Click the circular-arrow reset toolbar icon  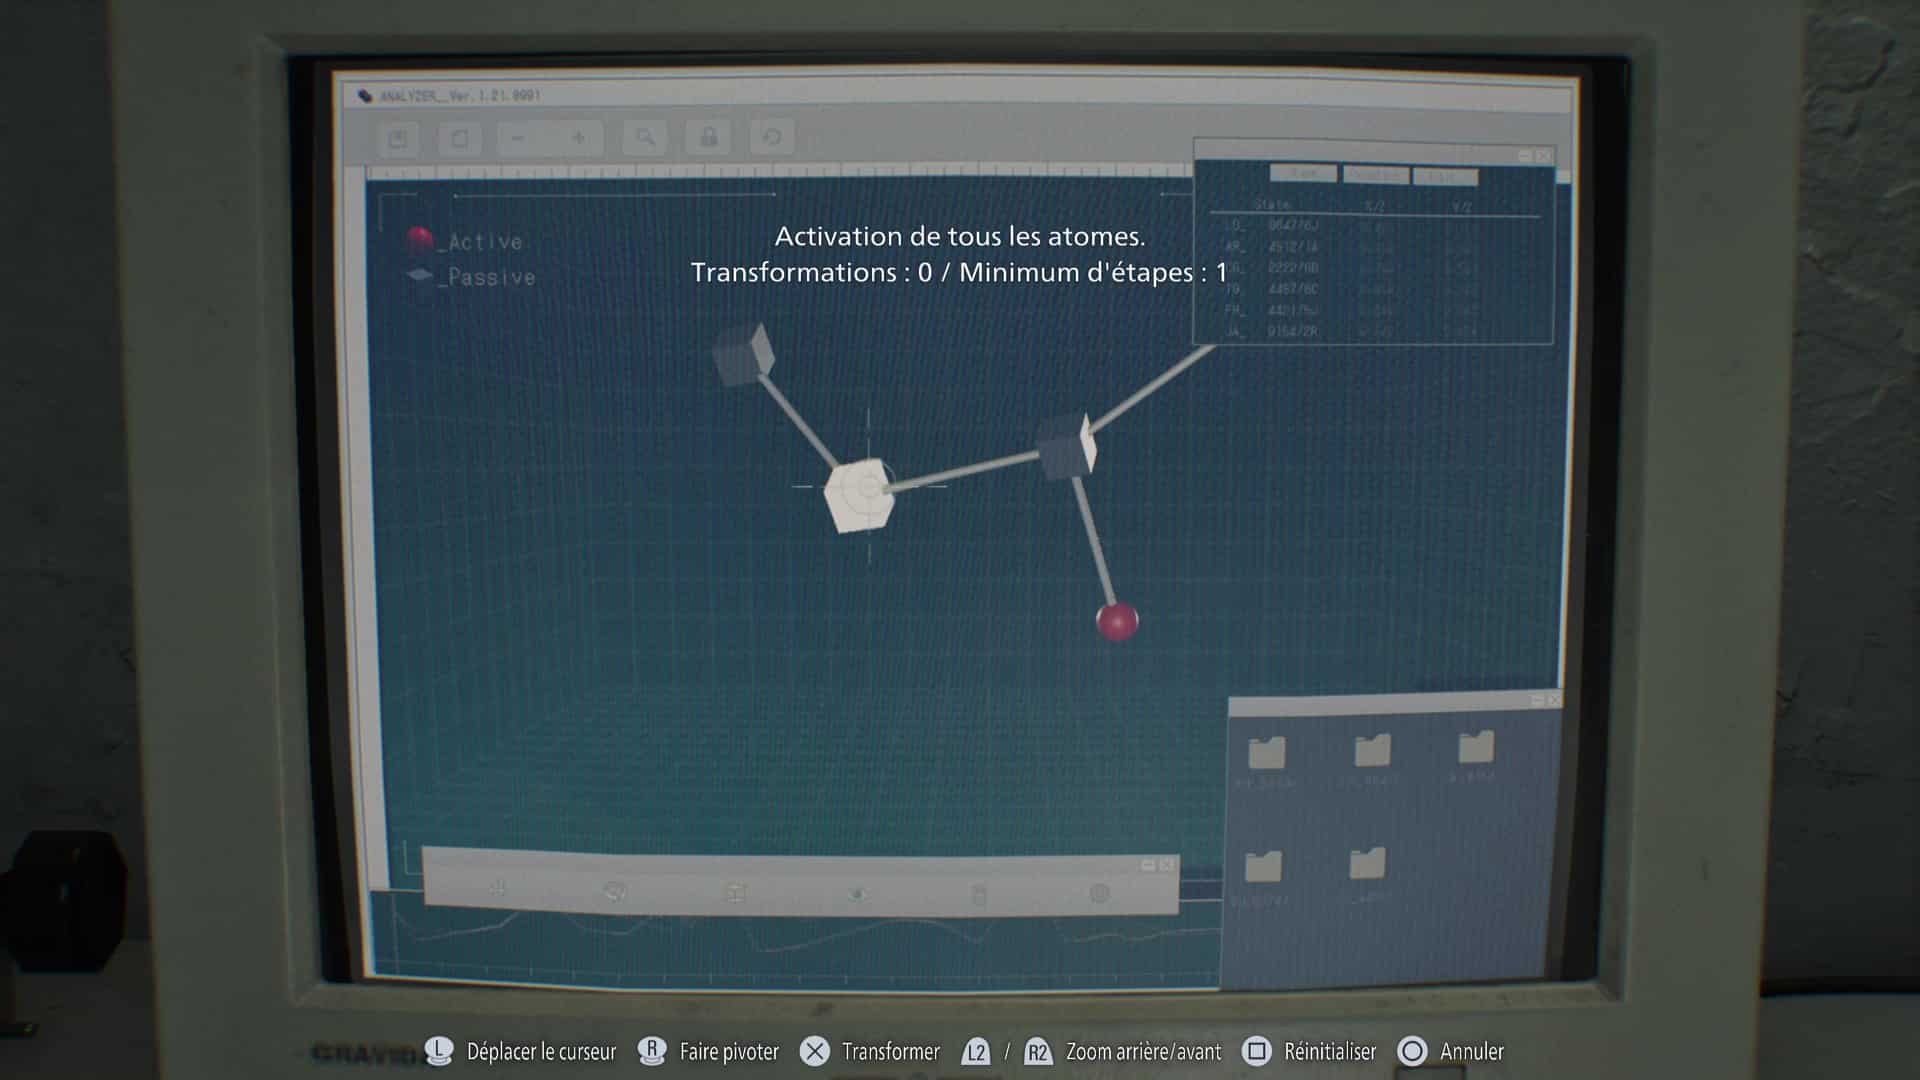pyautogui.click(x=771, y=137)
